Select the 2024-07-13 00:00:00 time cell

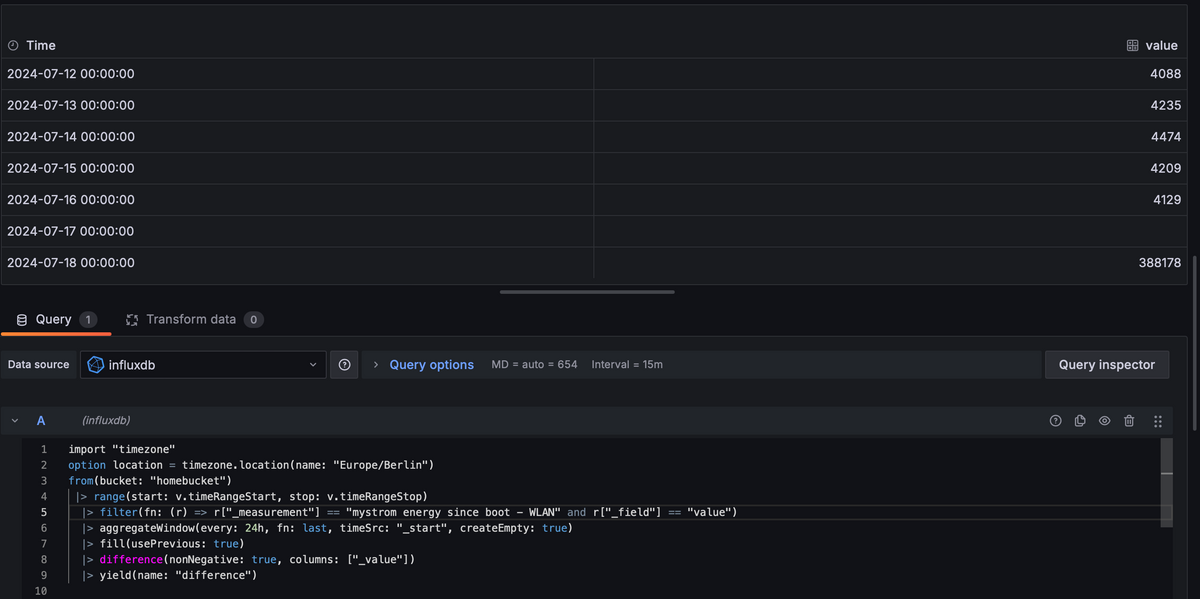[x=297, y=105]
